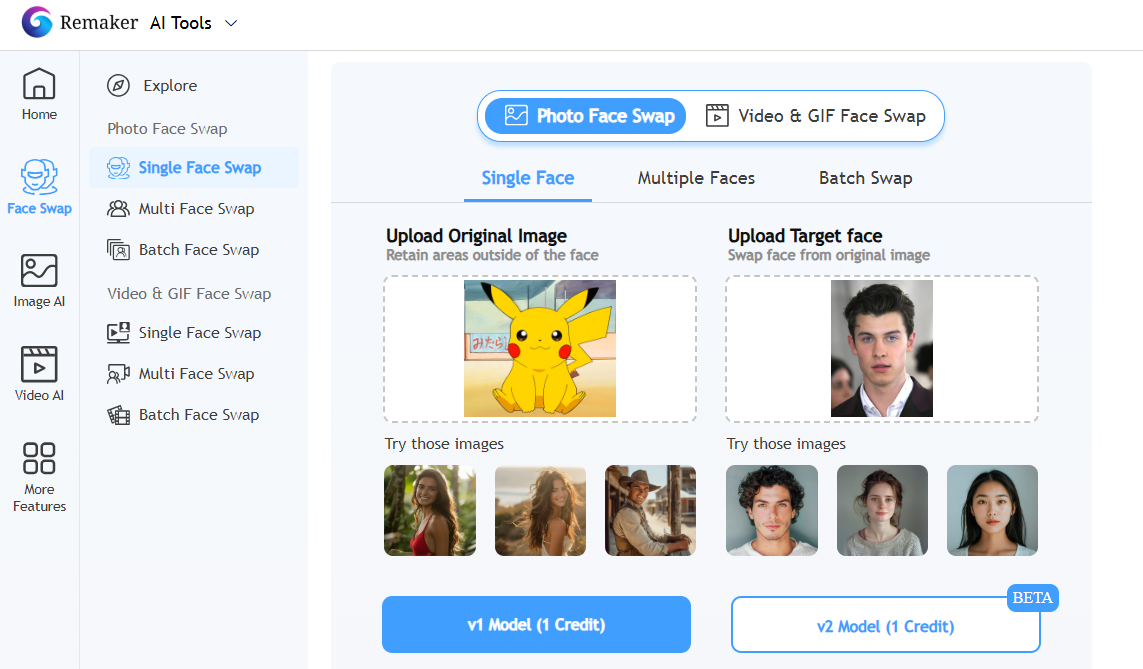The width and height of the screenshot is (1143, 669).
Task: Open the Home sidebar icon
Action: point(39,83)
